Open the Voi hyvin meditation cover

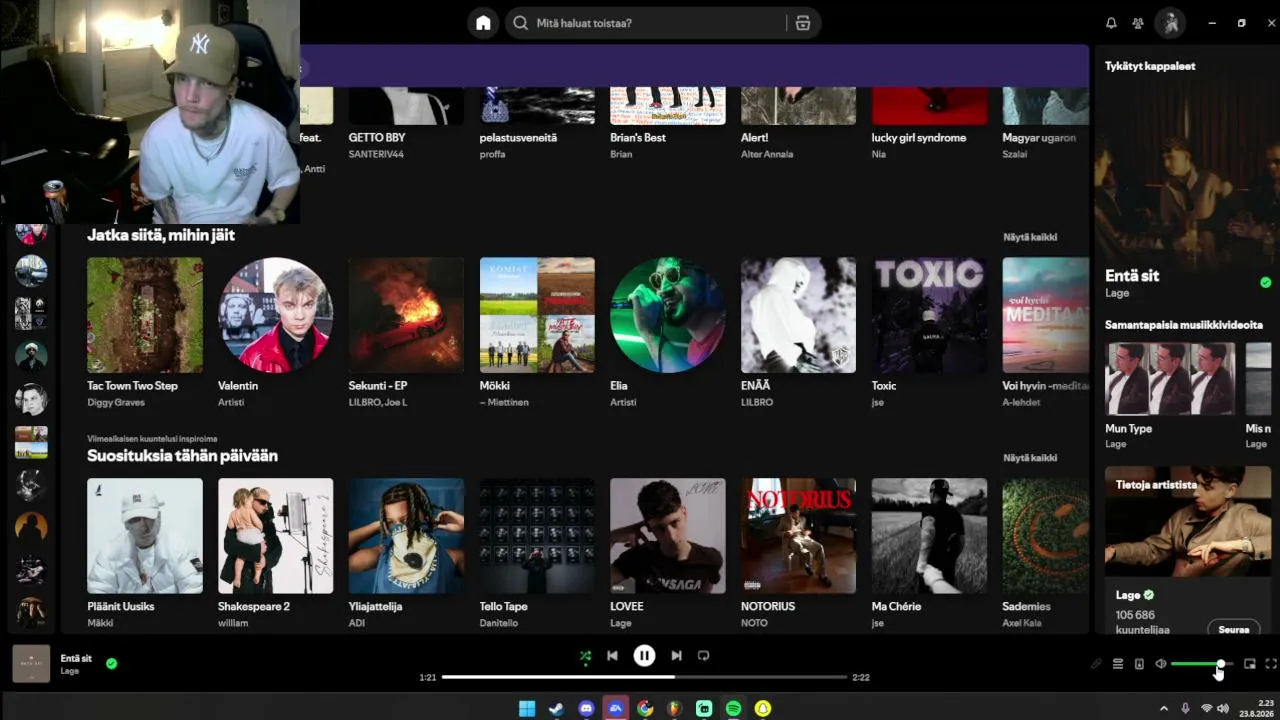point(1046,315)
